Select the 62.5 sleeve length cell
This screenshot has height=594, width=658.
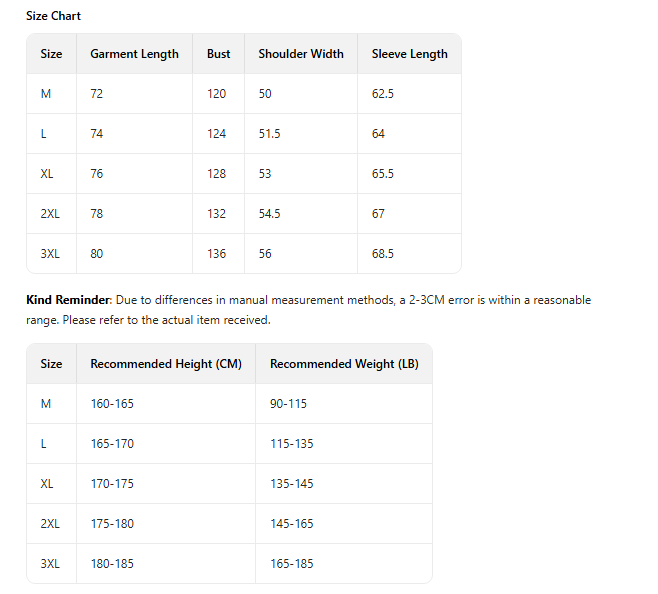click(382, 94)
